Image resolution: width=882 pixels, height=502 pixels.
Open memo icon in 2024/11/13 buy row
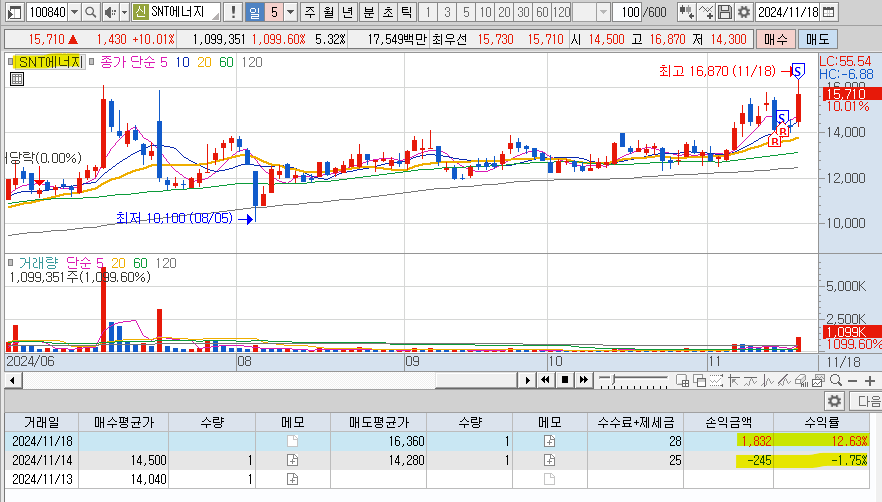point(292,479)
